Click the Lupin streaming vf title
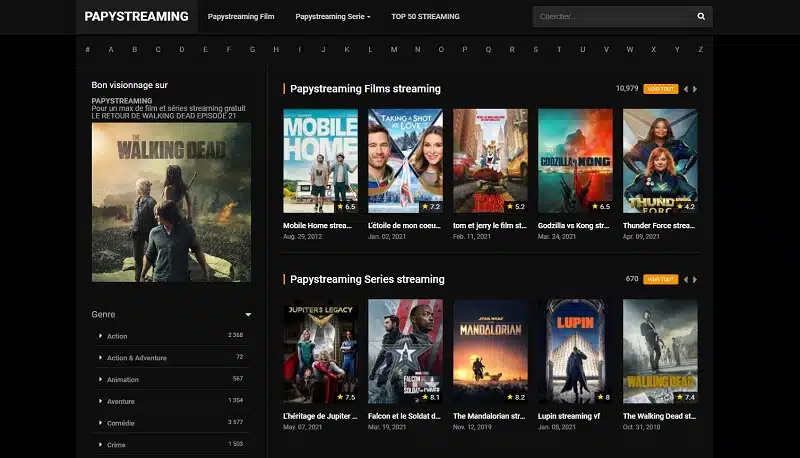 tap(569, 416)
